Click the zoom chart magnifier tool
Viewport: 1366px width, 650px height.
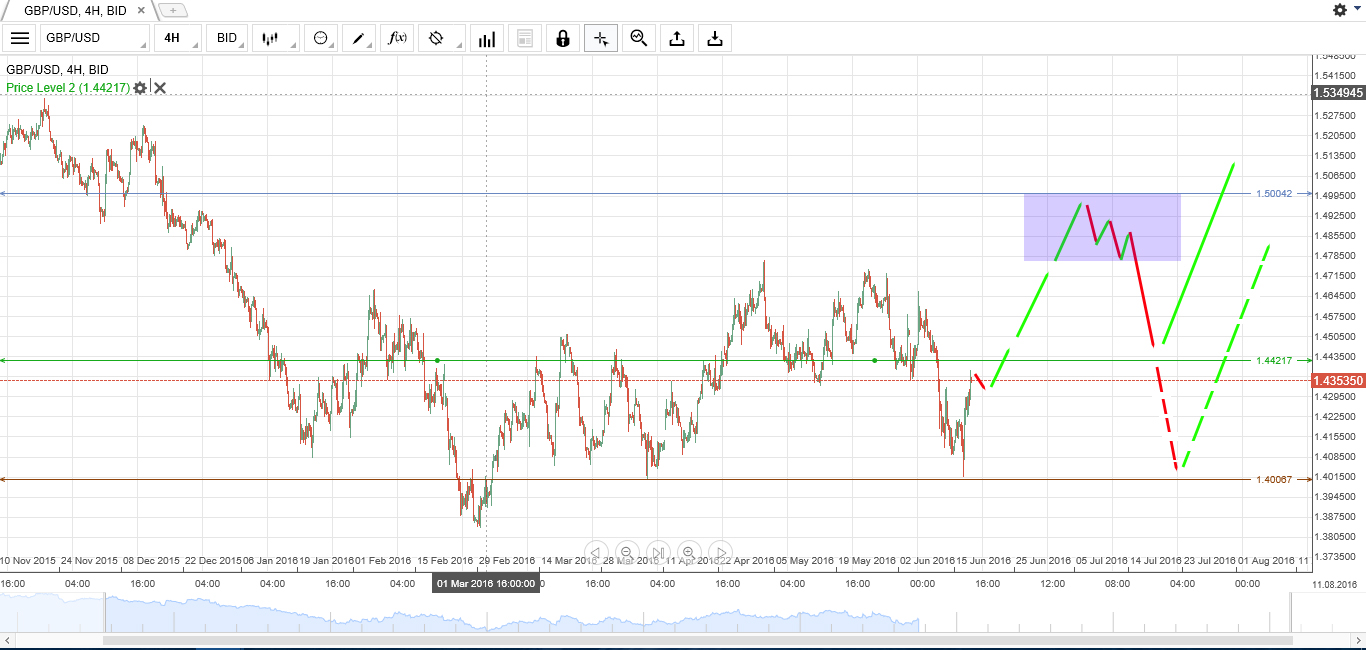coord(638,39)
